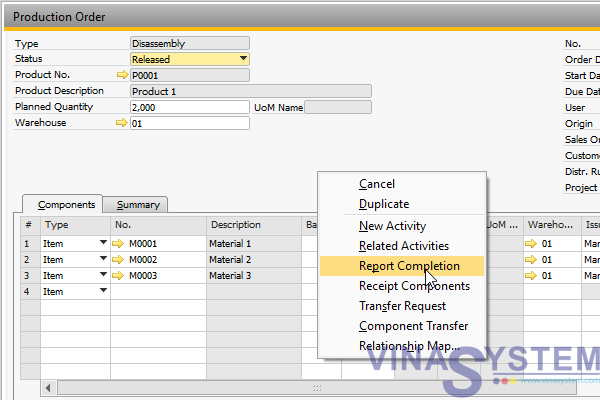Select the M0002 item number cell
The width and height of the screenshot is (600, 400).
point(158,260)
